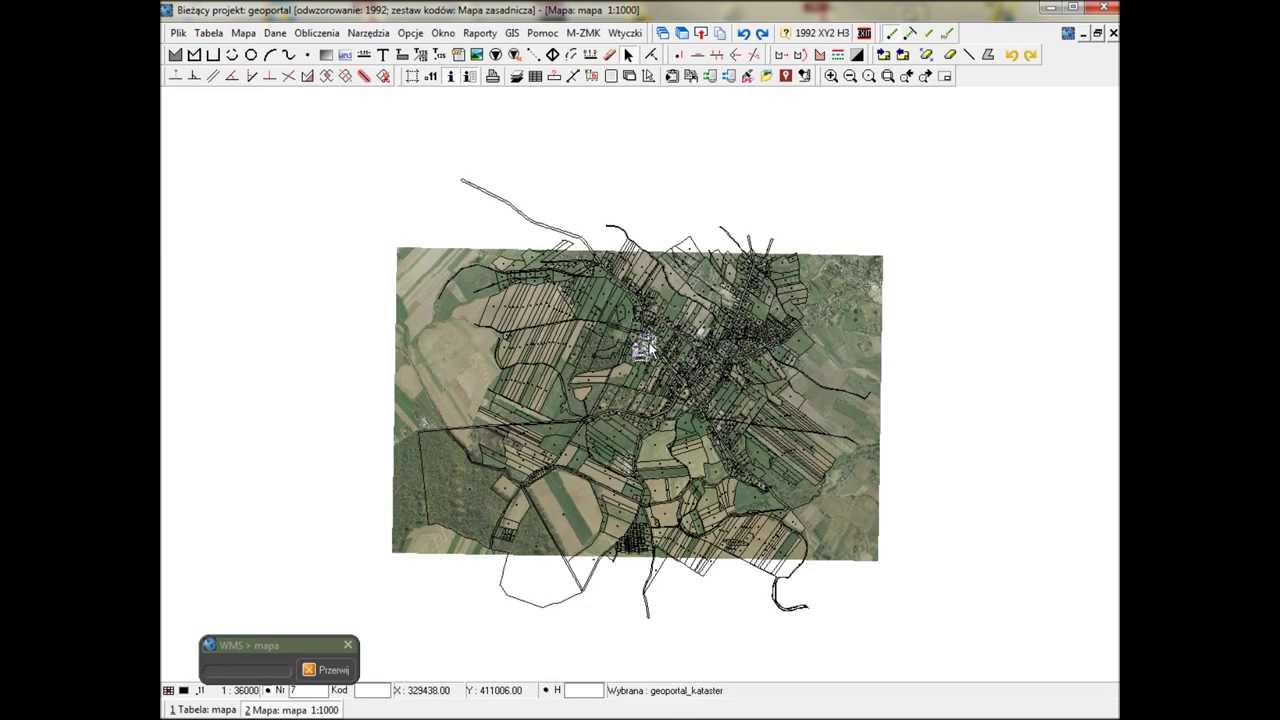Image resolution: width=1280 pixels, height=720 pixels.
Task: Select the text 'T' insertion tool
Action: point(383,55)
